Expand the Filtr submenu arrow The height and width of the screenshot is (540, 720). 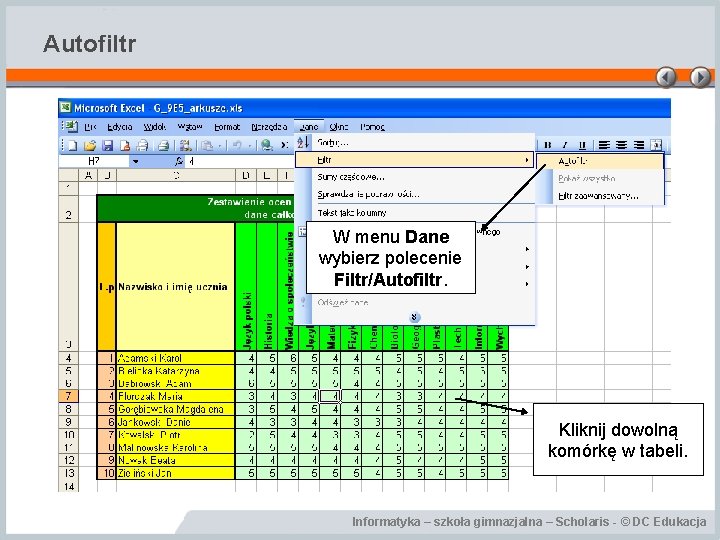(x=526, y=160)
